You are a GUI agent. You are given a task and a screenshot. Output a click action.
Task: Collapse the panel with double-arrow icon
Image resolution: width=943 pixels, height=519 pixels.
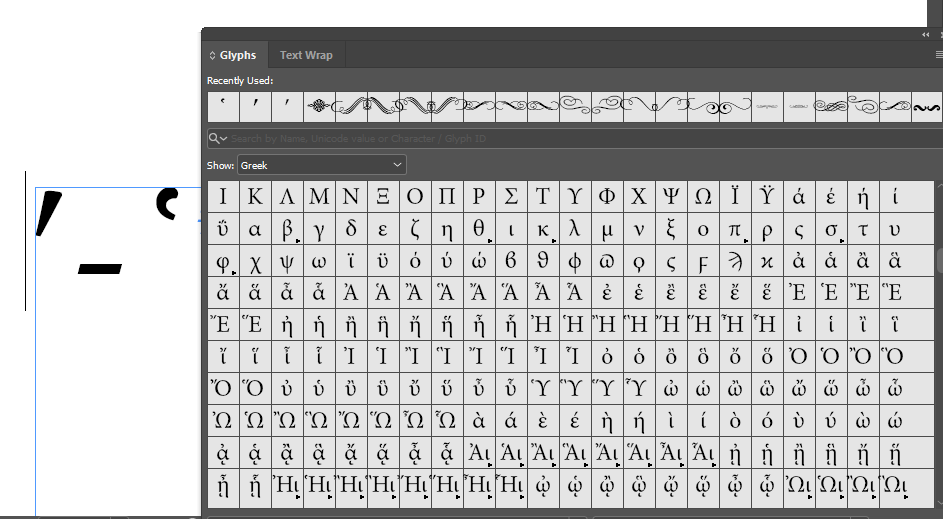926,35
